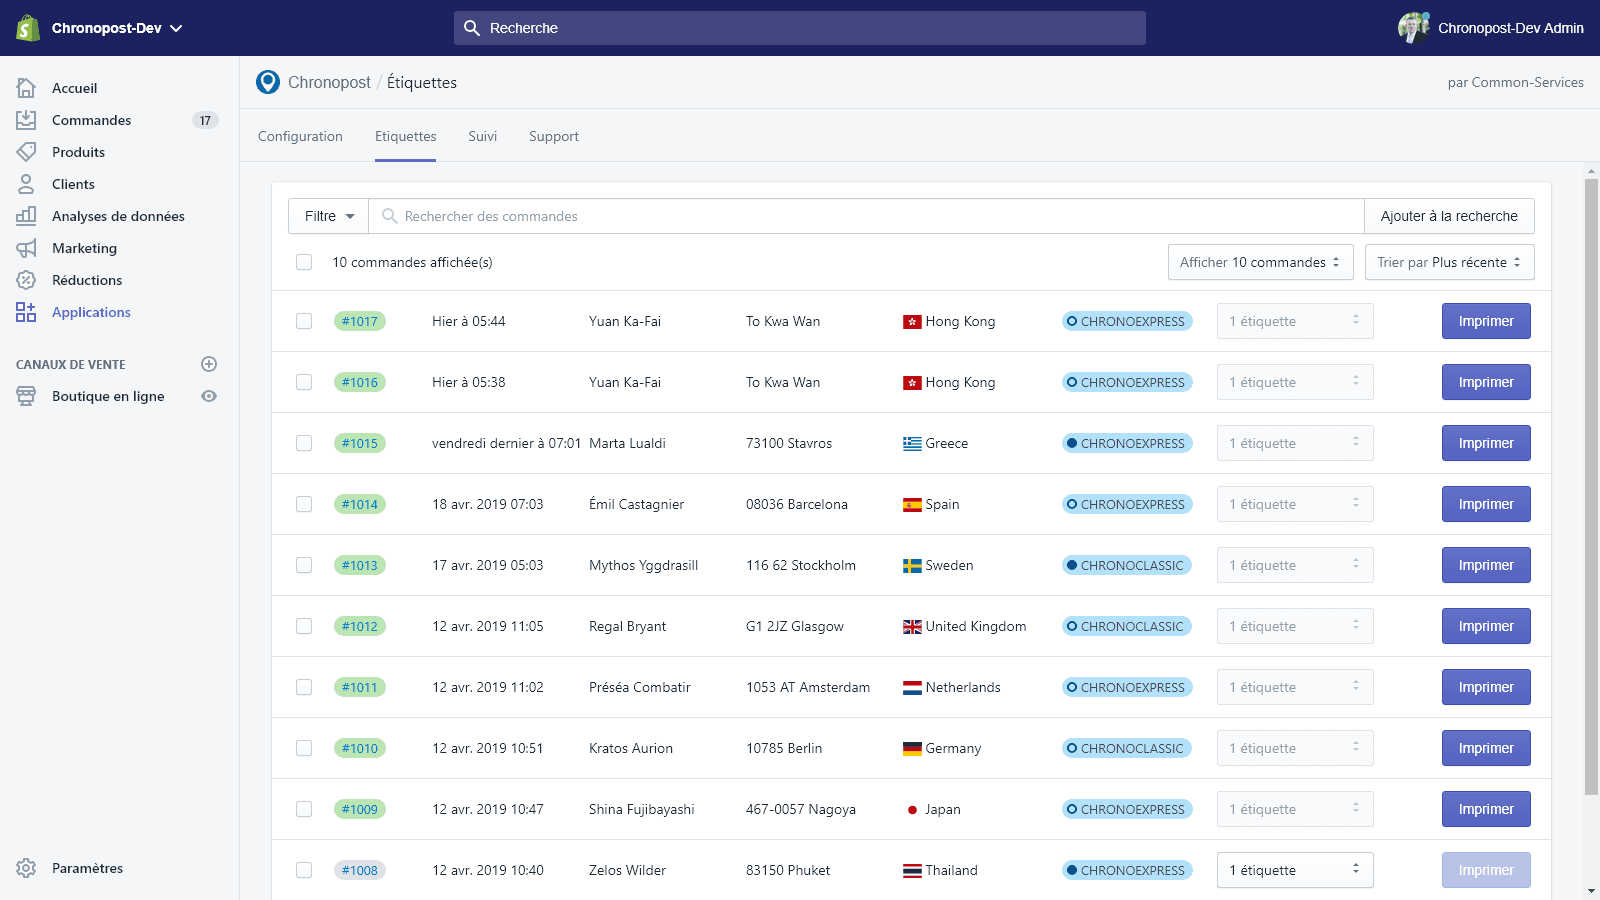The width and height of the screenshot is (1600, 900).
Task: Open Paramètres via the gear icon
Action: pos(26,868)
